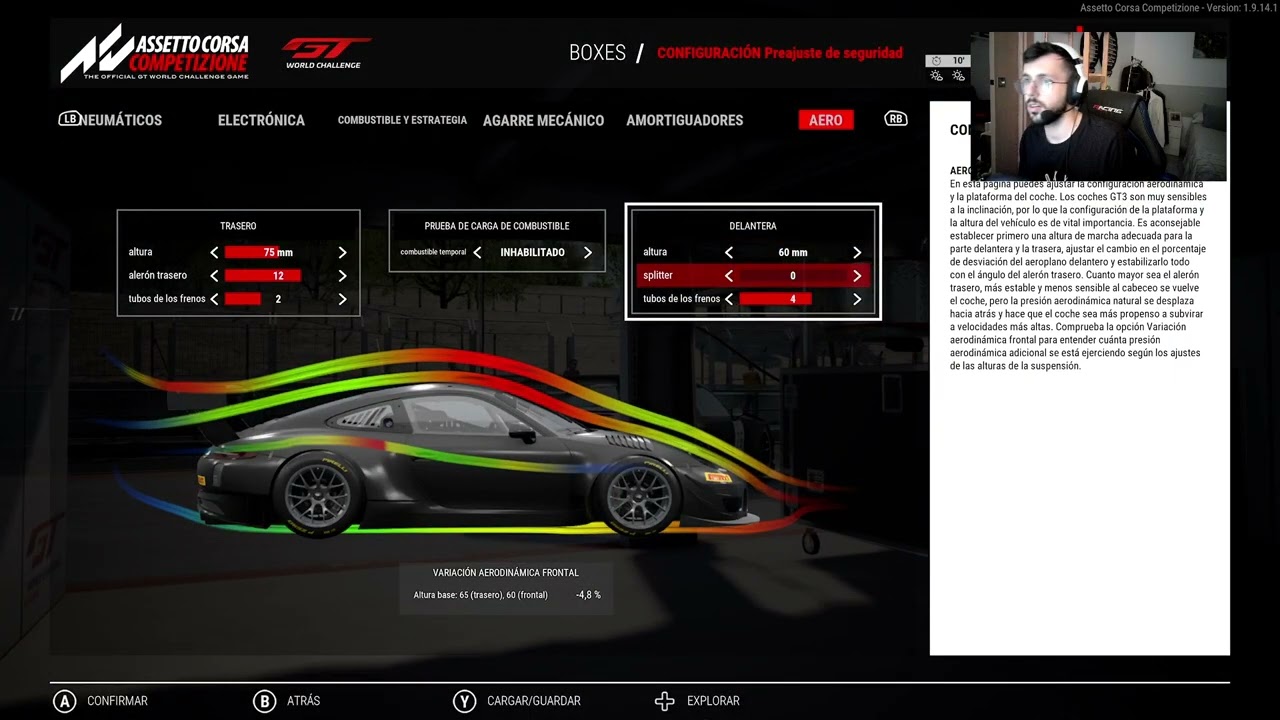Click the right weather sun icon

click(959, 76)
